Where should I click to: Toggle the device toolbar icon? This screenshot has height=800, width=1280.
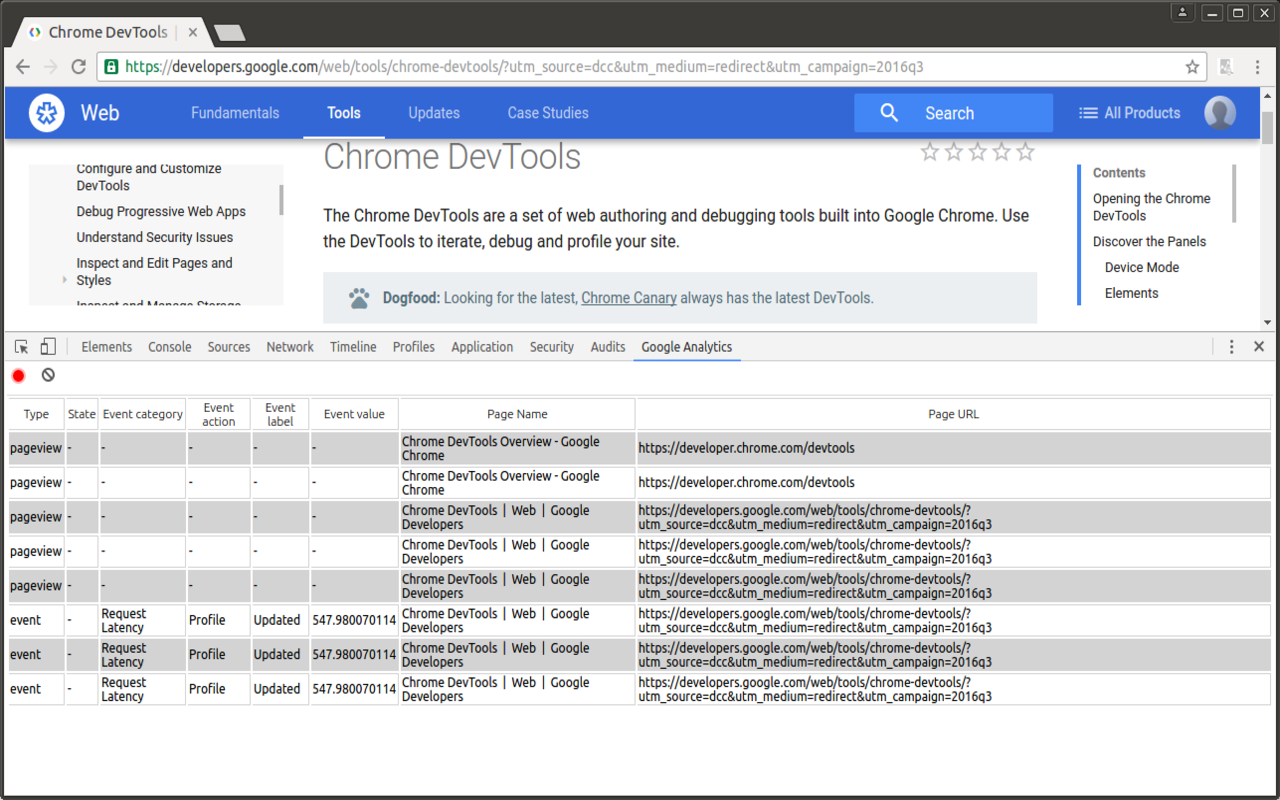[48, 347]
